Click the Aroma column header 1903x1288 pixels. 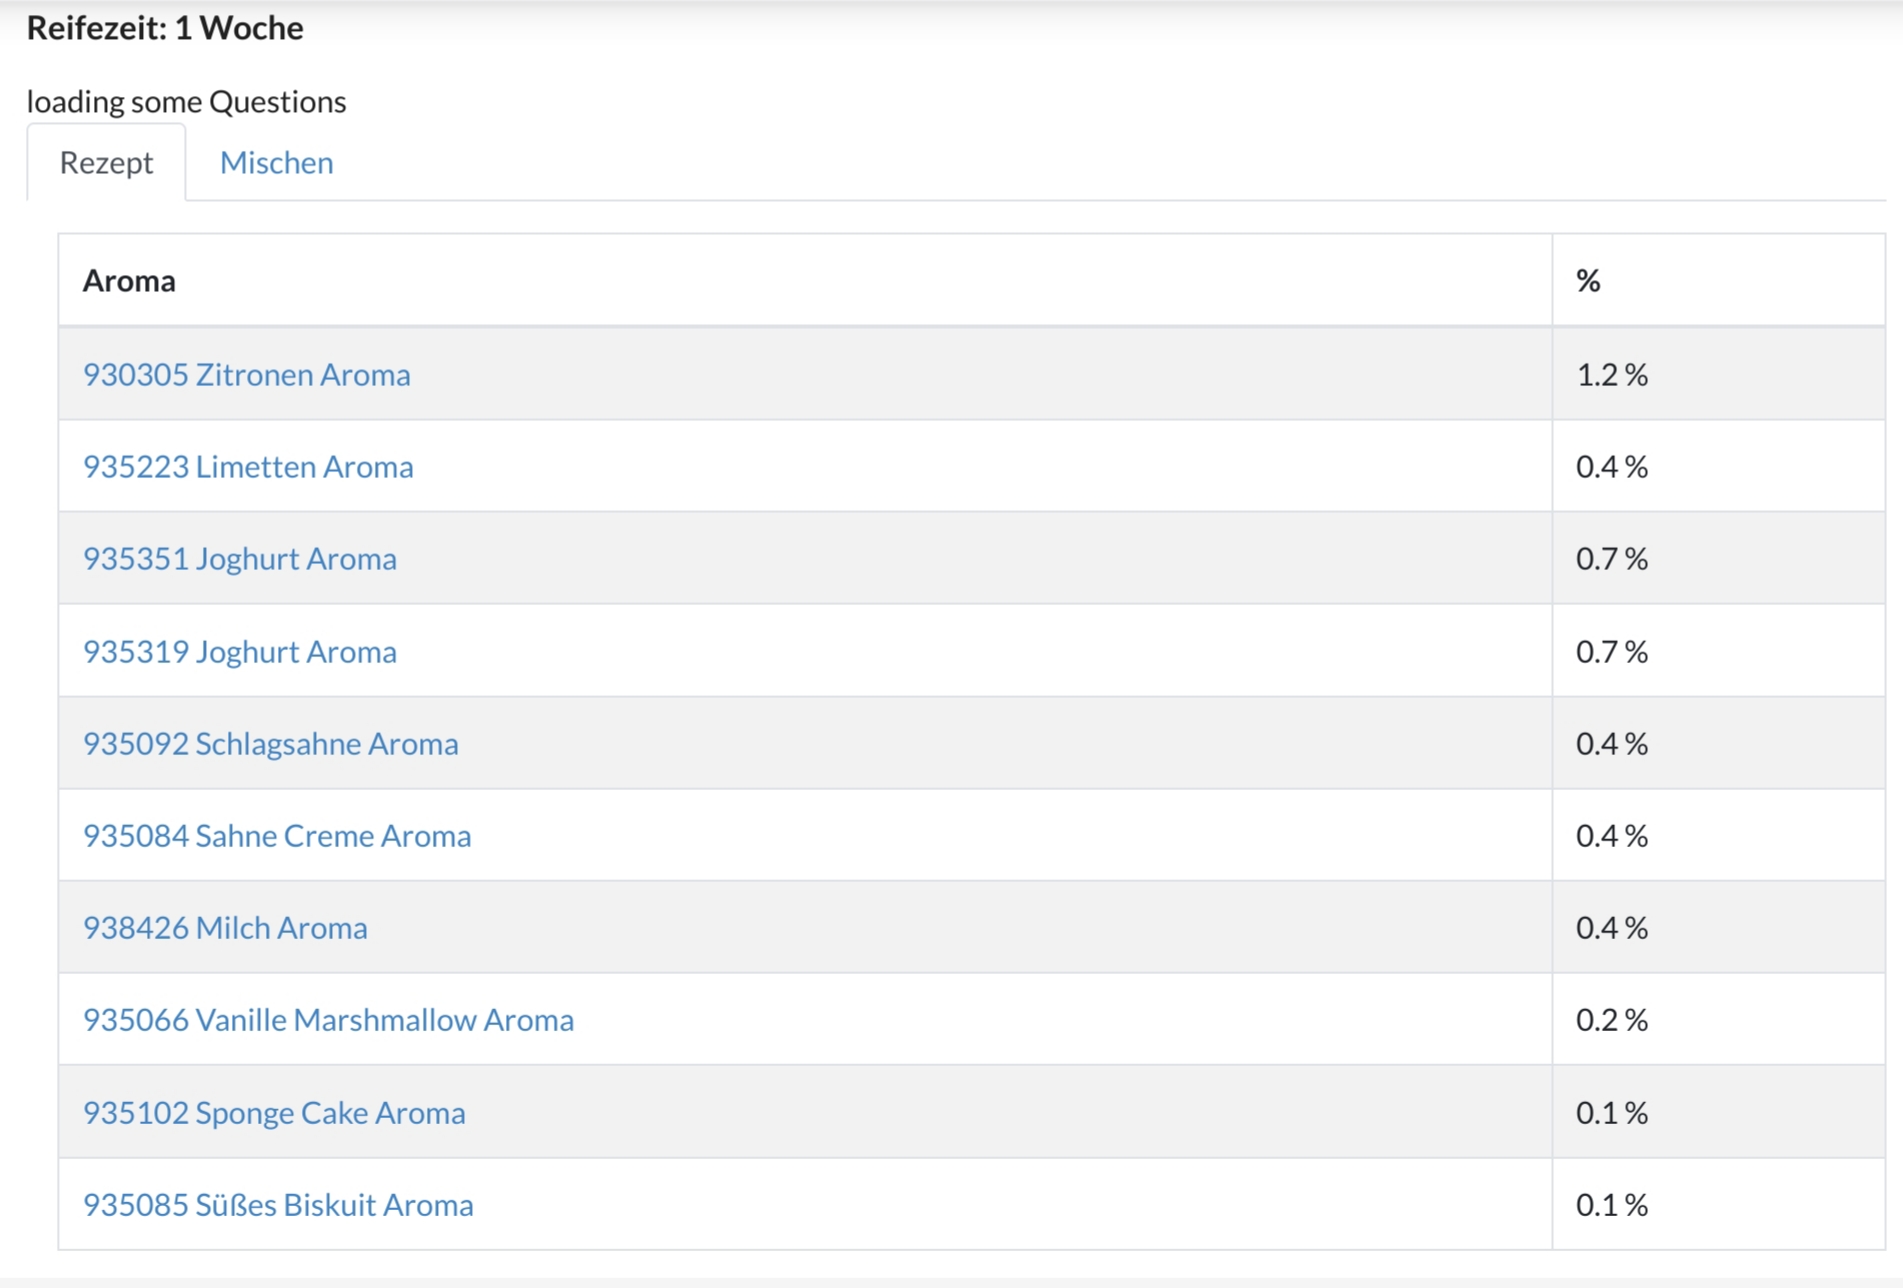coord(129,281)
